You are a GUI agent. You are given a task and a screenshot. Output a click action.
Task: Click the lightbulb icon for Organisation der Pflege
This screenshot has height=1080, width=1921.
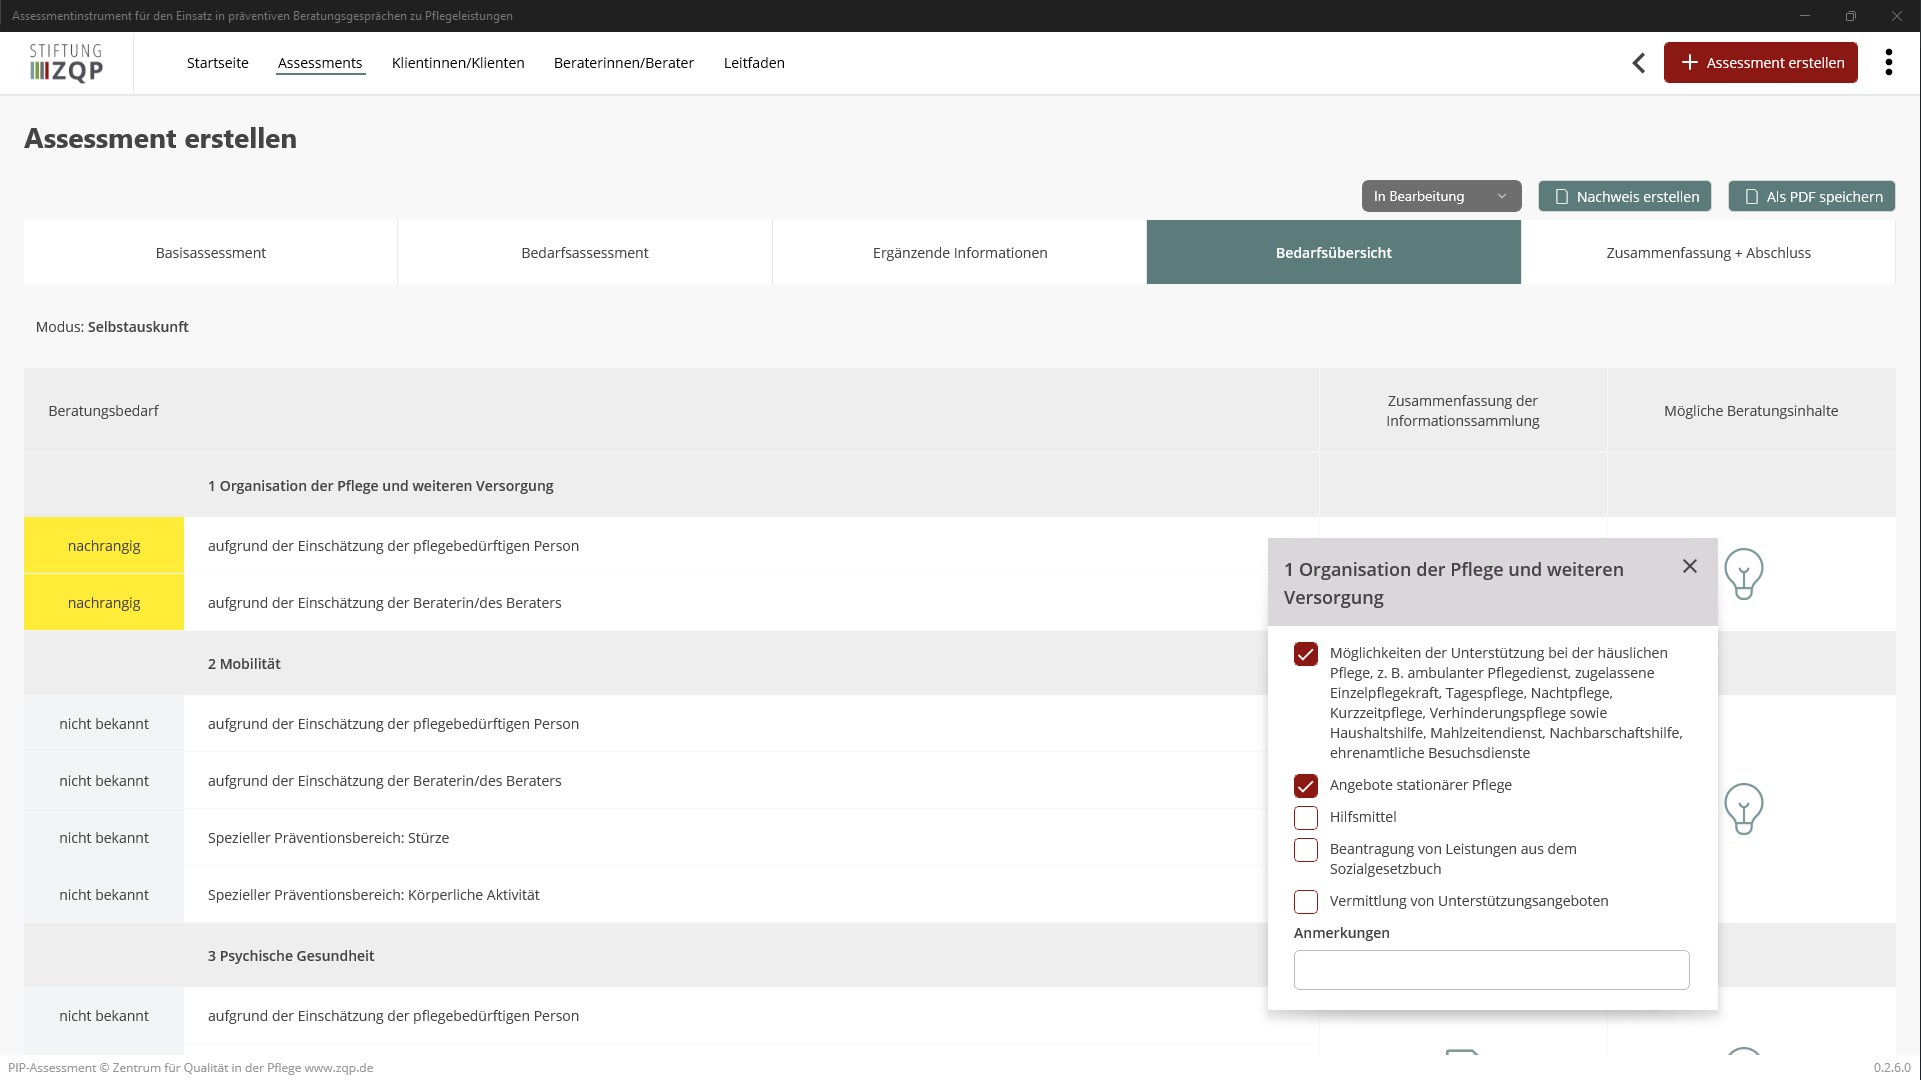tap(1743, 573)
